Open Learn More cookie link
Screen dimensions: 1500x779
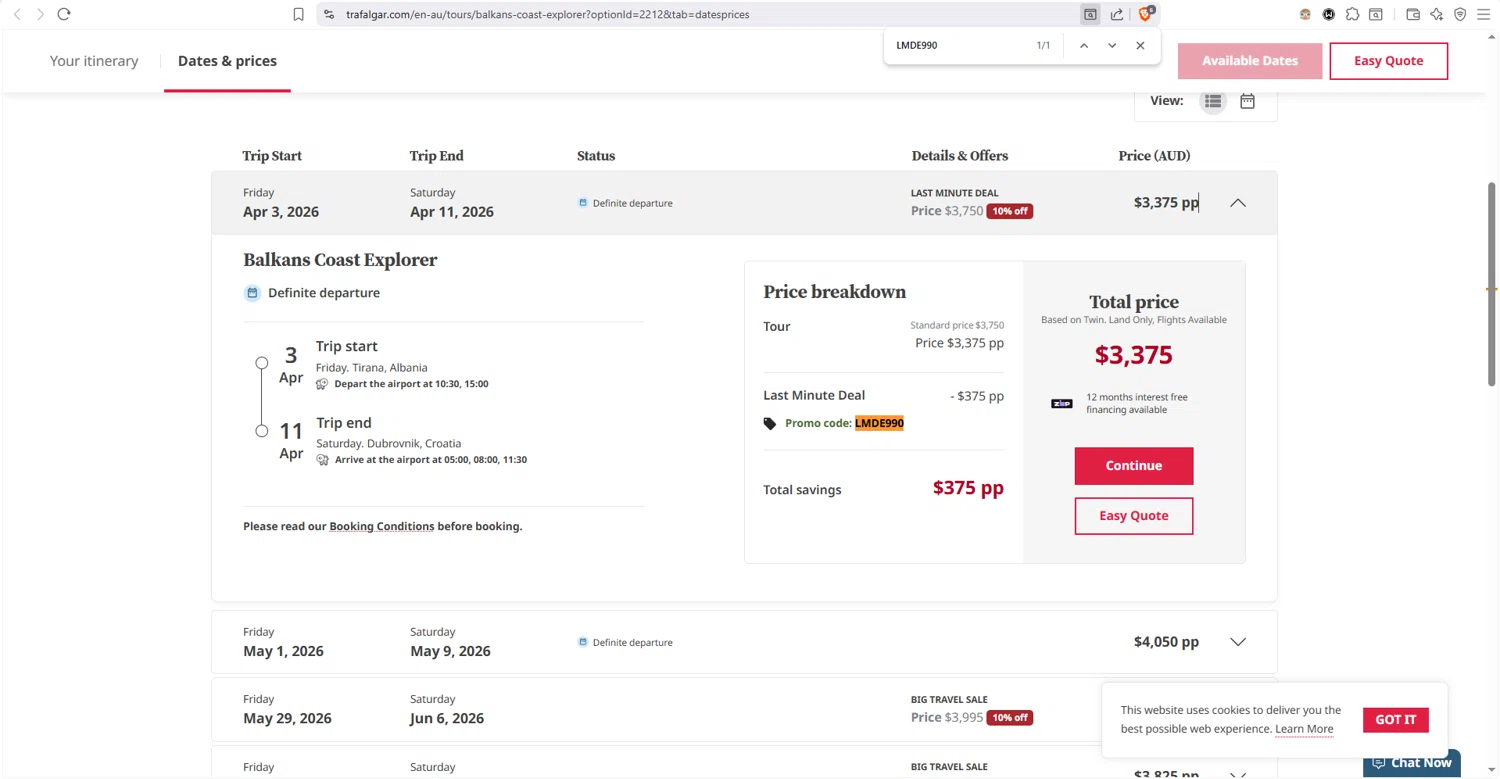(1304, 729)
